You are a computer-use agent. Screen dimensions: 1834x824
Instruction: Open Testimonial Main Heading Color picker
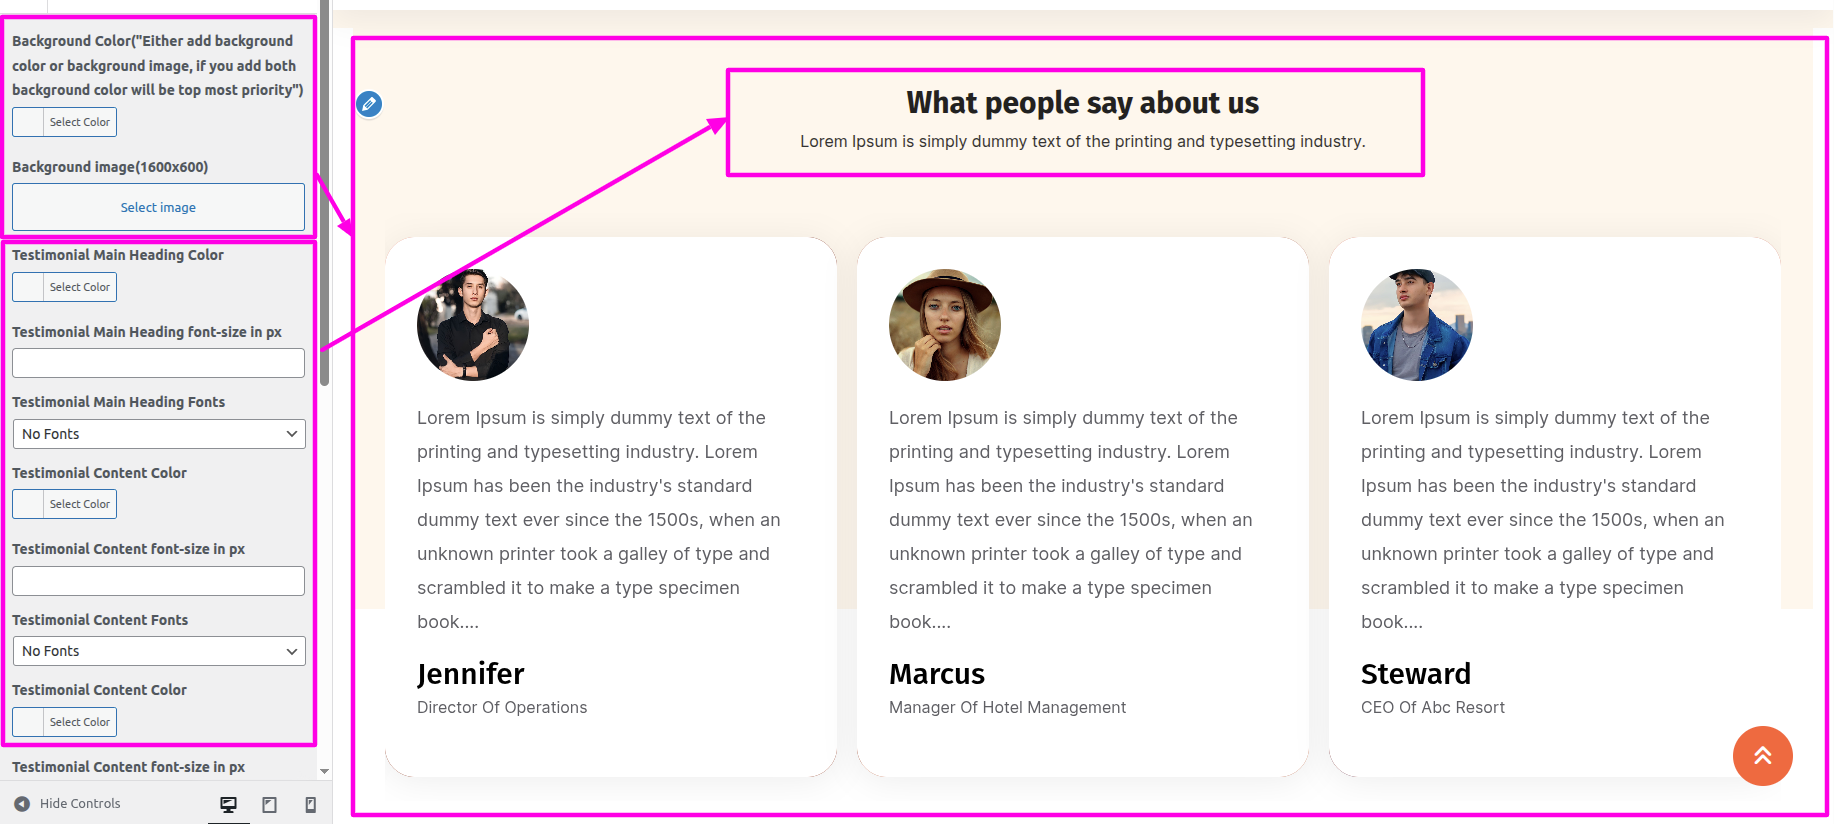point(65,287)
